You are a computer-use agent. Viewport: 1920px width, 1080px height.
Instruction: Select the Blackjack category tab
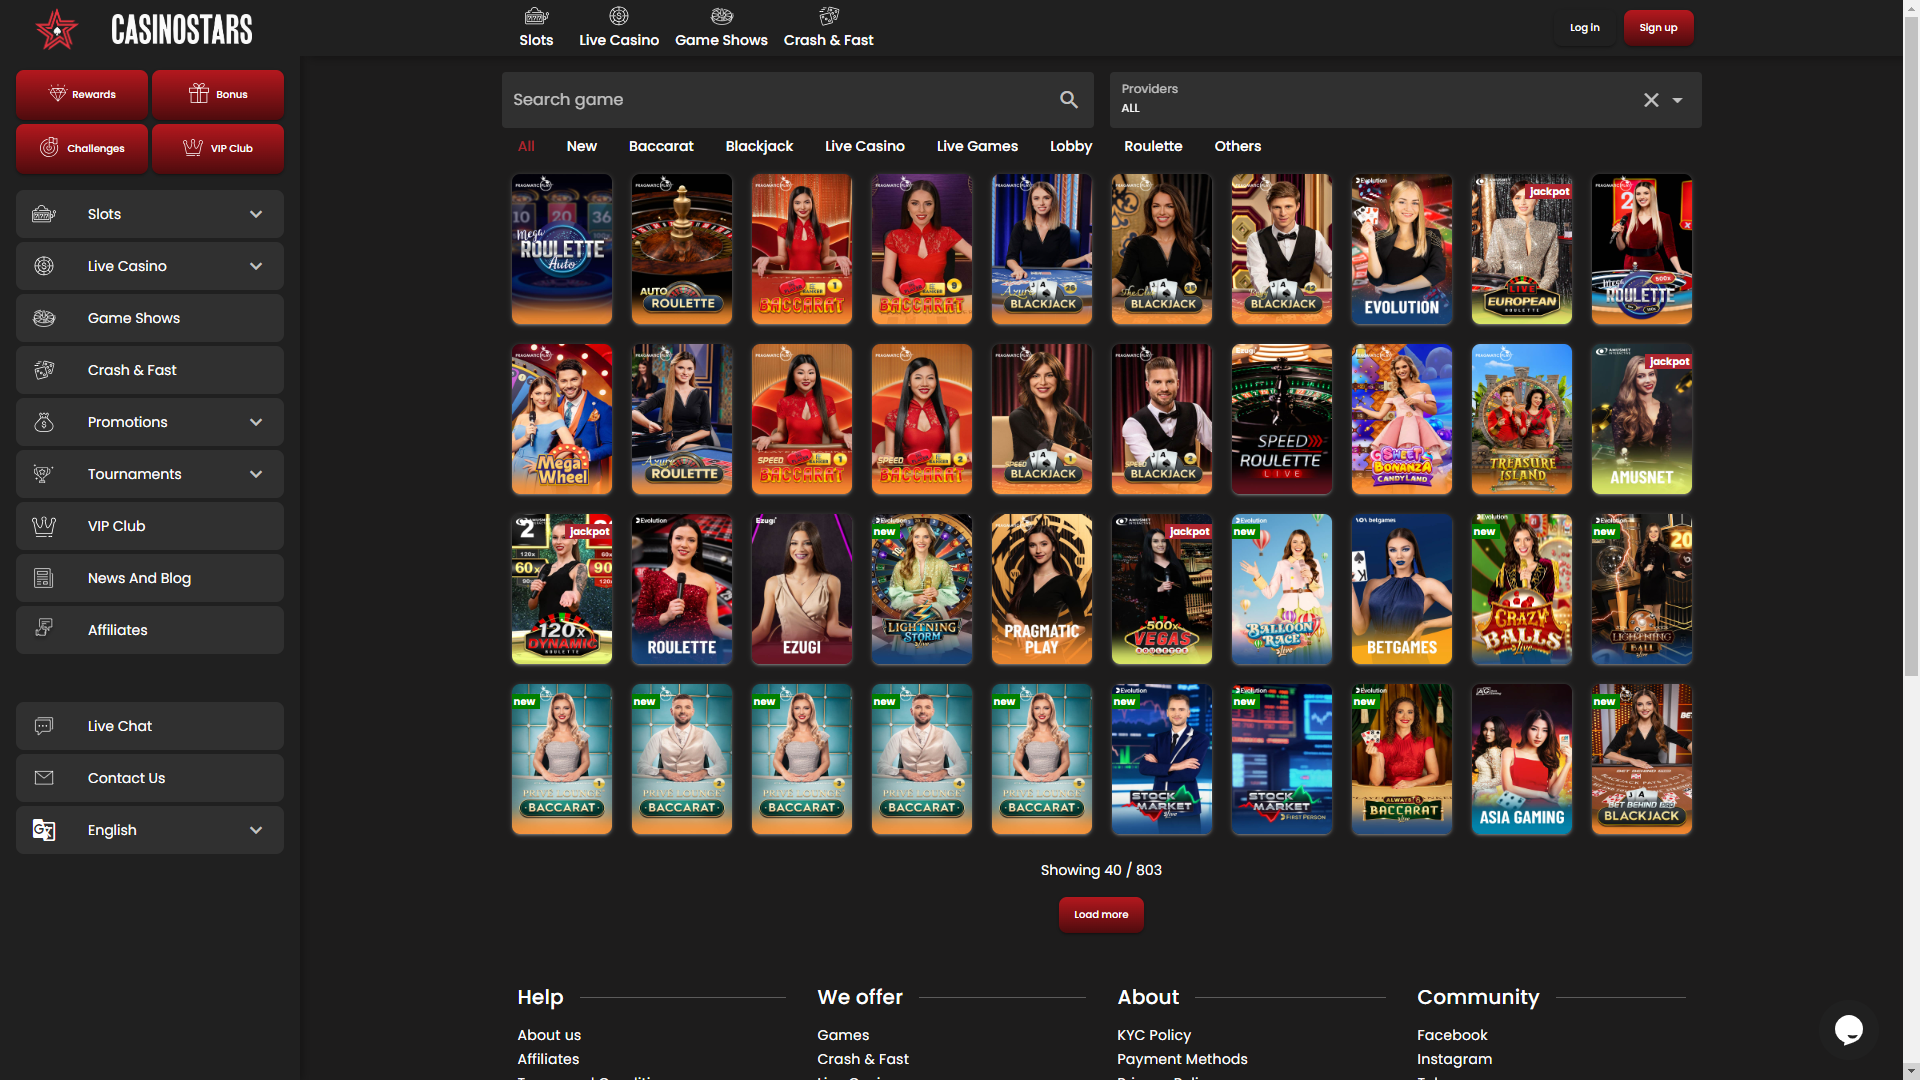click(x=759, y=146)
